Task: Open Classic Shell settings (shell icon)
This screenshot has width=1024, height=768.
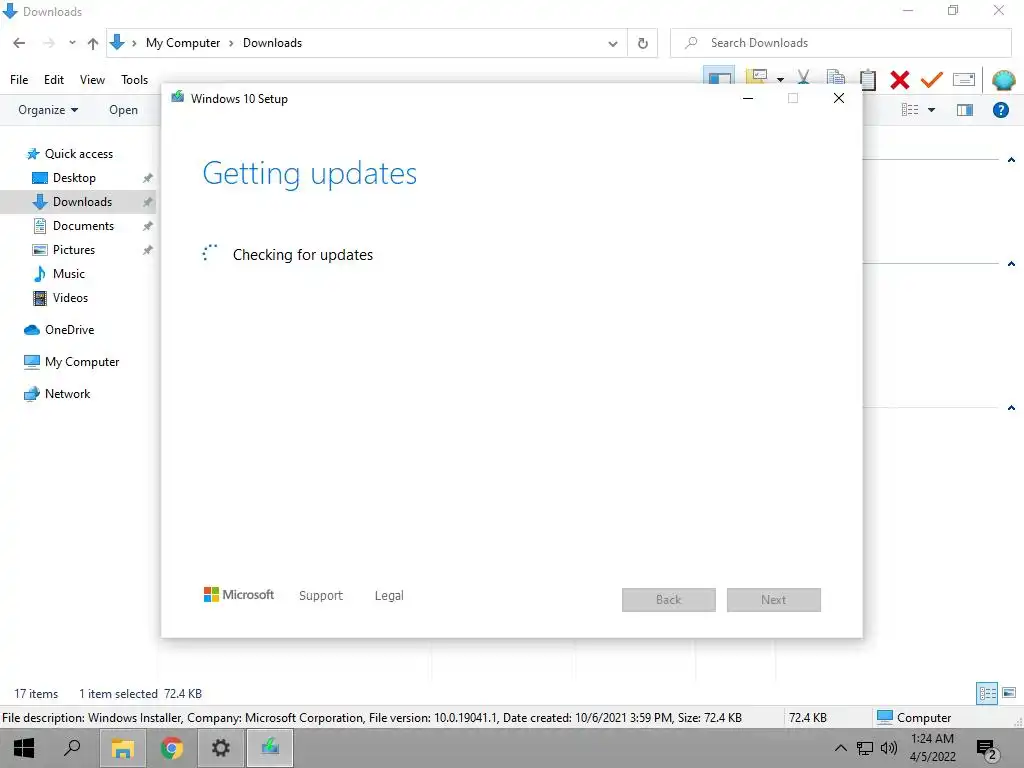Action: click(1003, 80)
